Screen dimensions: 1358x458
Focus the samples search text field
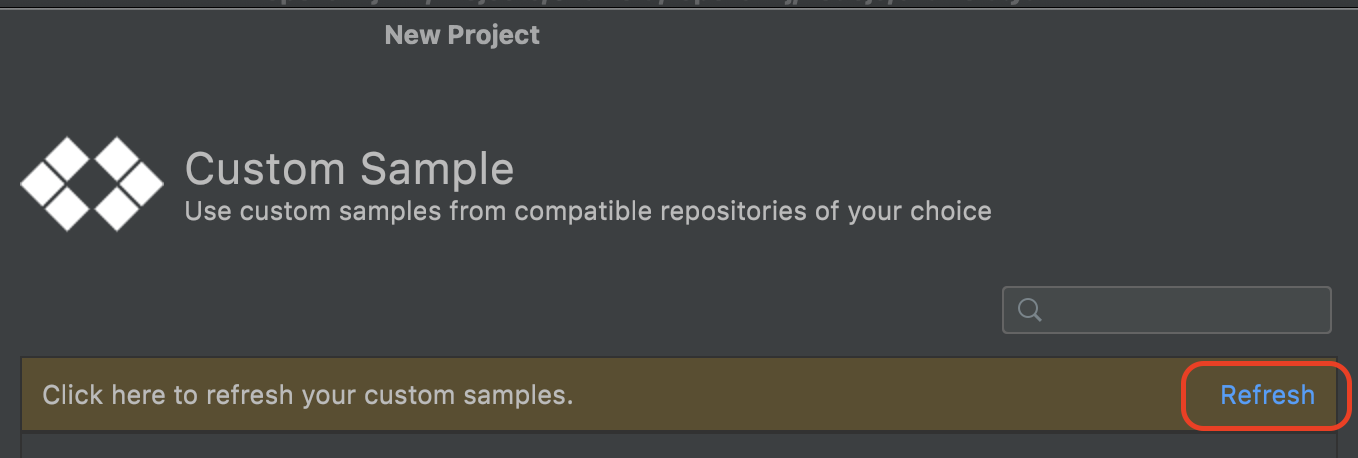coord(1180,310)
